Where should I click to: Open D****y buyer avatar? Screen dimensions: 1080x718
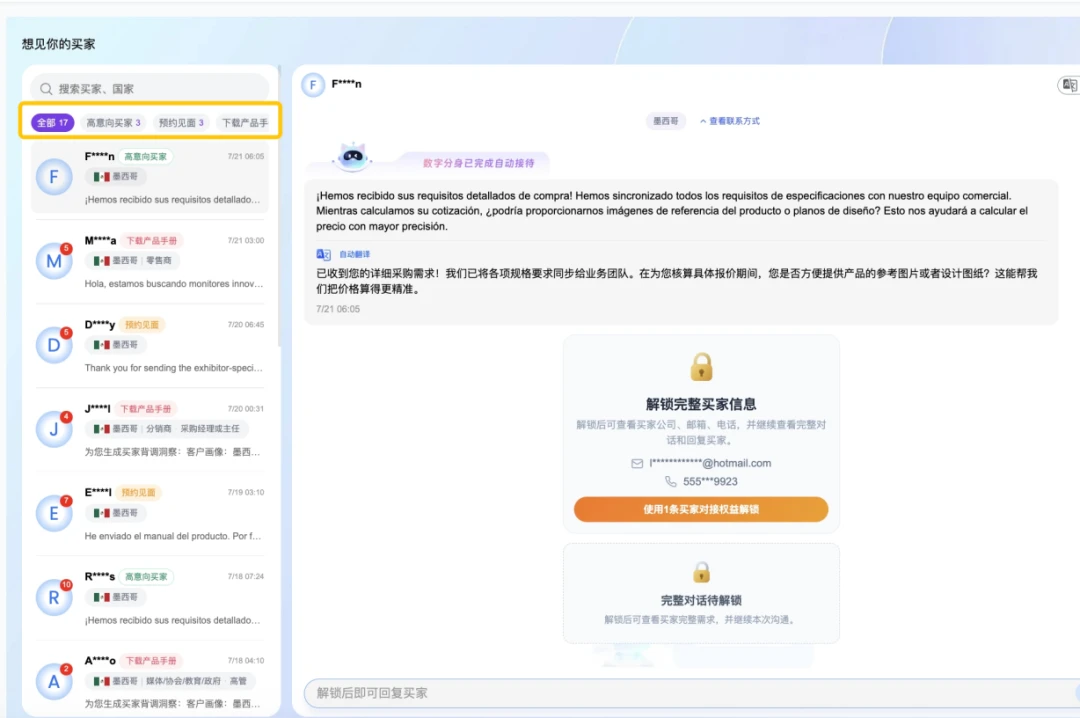click(54, 345)
